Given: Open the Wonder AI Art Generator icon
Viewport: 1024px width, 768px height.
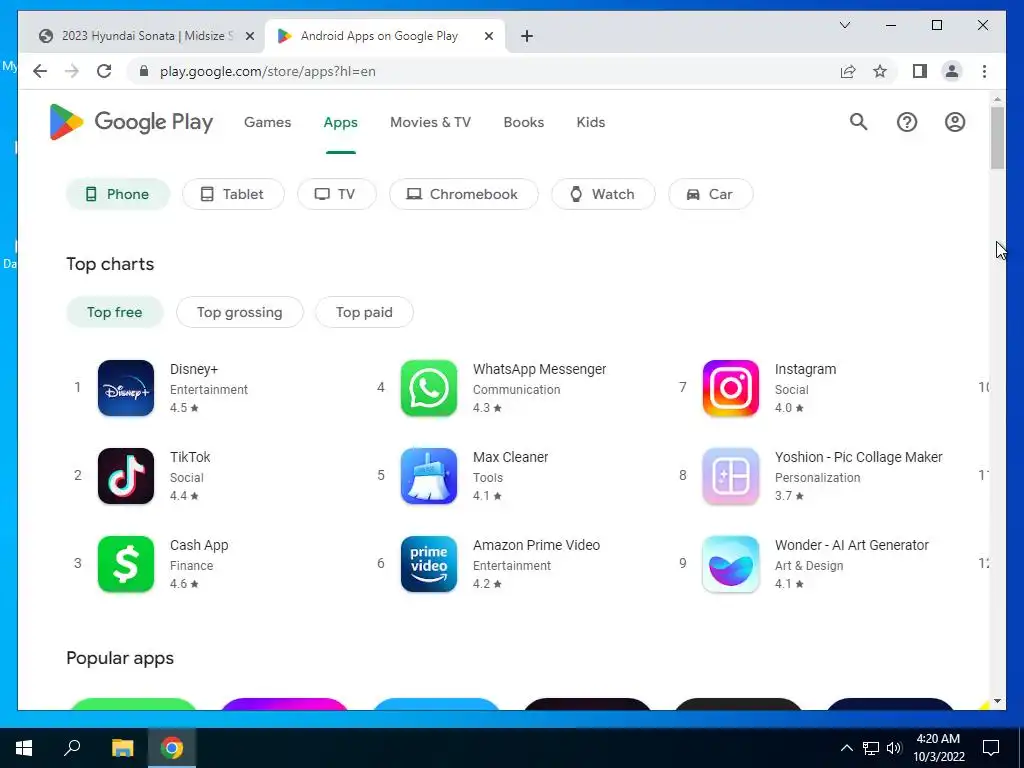Looking at the screenshot, I should tap(731, 564).
